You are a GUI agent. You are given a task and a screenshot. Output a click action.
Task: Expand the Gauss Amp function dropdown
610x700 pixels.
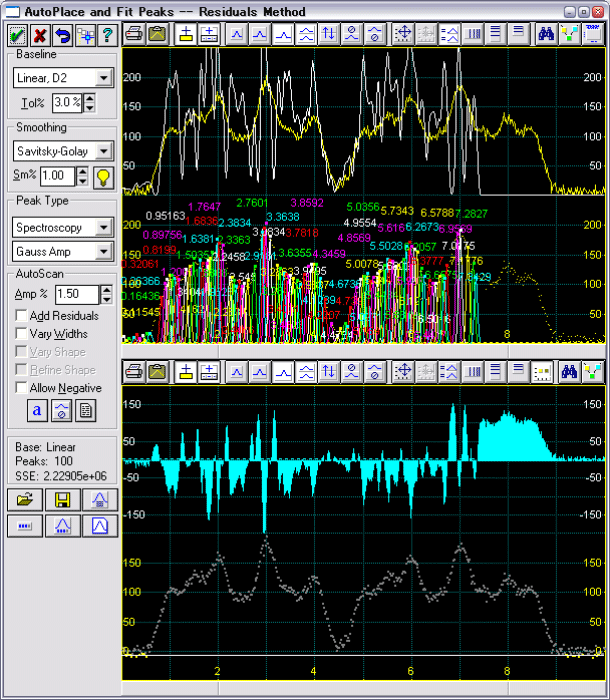tap(103, 251)
